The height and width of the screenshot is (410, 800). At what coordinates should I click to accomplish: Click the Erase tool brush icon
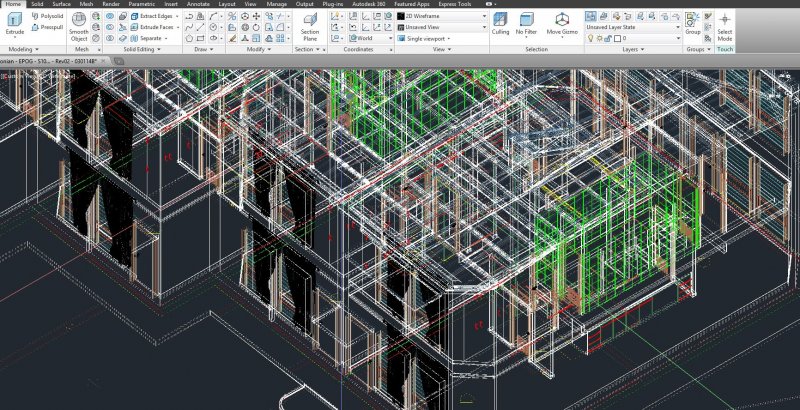[232, 38]
